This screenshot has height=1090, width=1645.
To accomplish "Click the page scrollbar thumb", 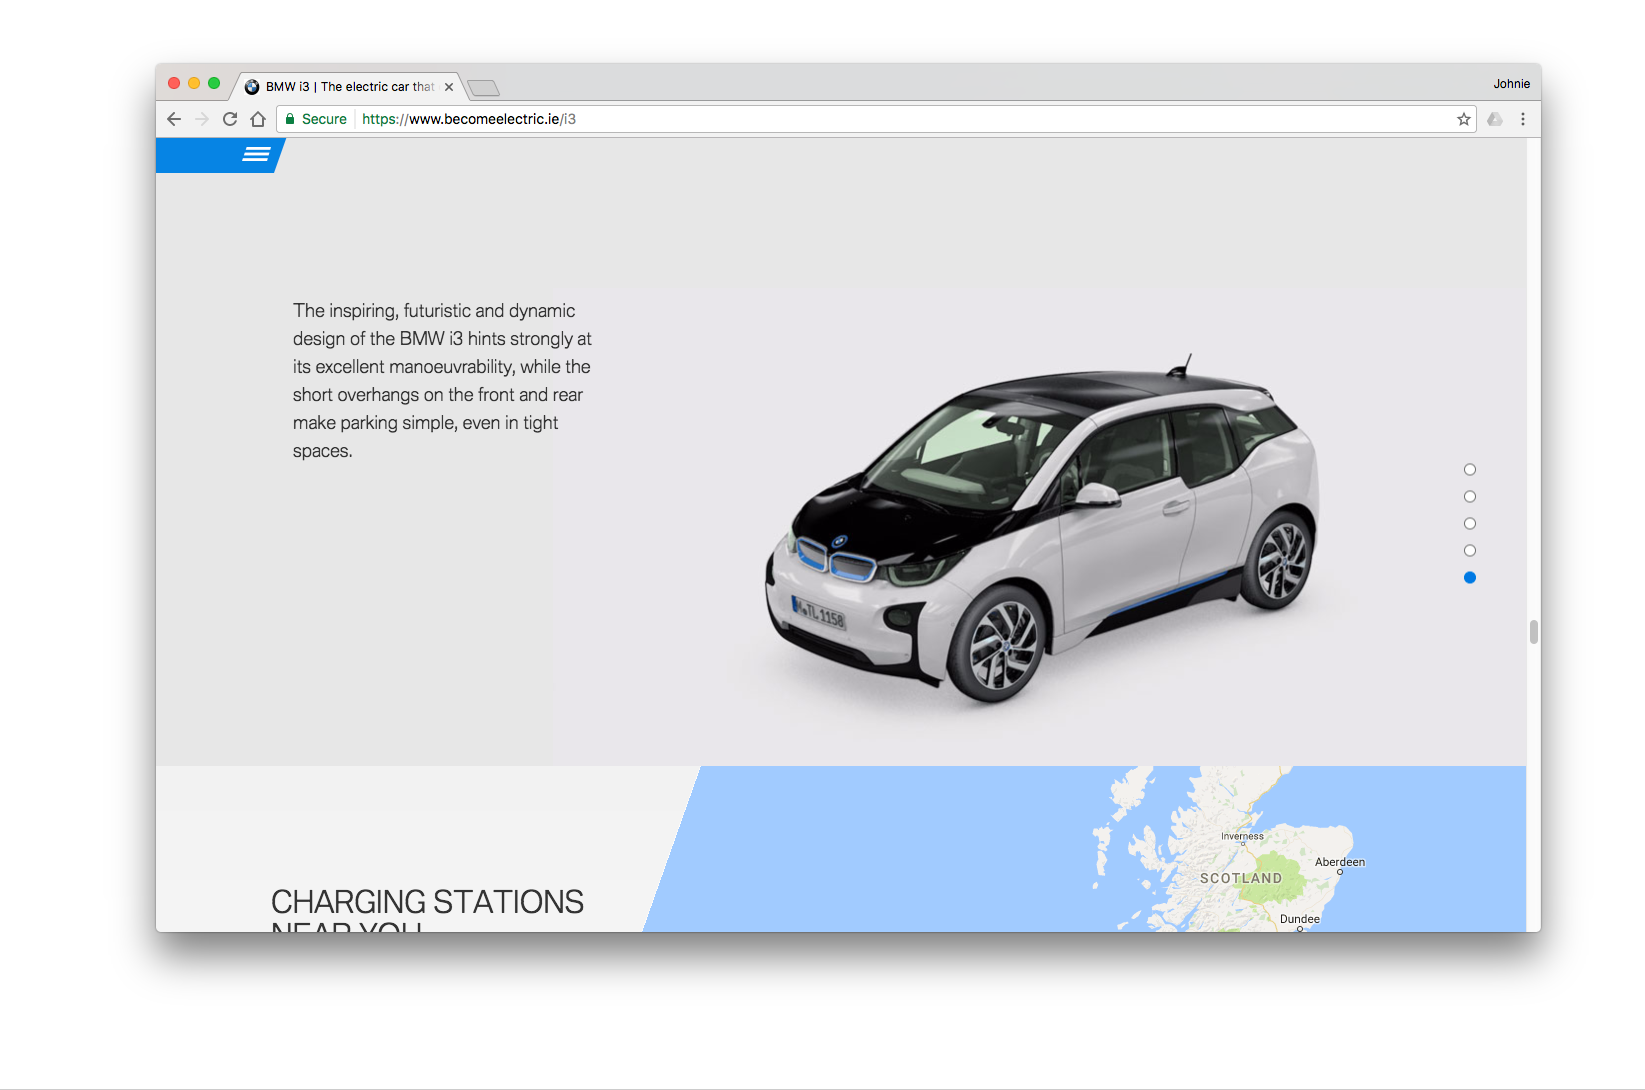I will point(1534,632).
